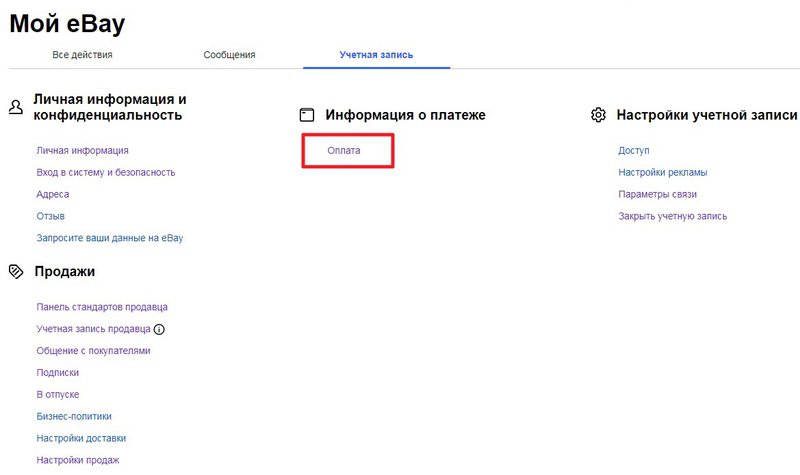The height and width of the screenshot is (475, 800).
Task: Open the Адреса link
Action: click(53, 194)
